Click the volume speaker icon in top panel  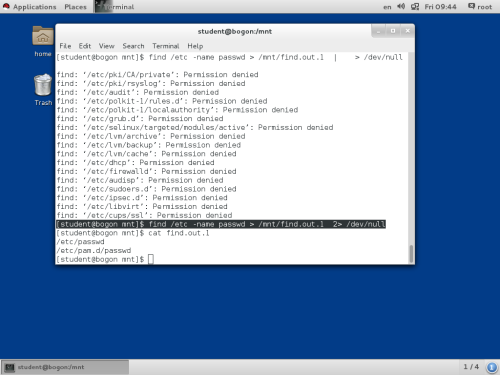tap(401, 6)
